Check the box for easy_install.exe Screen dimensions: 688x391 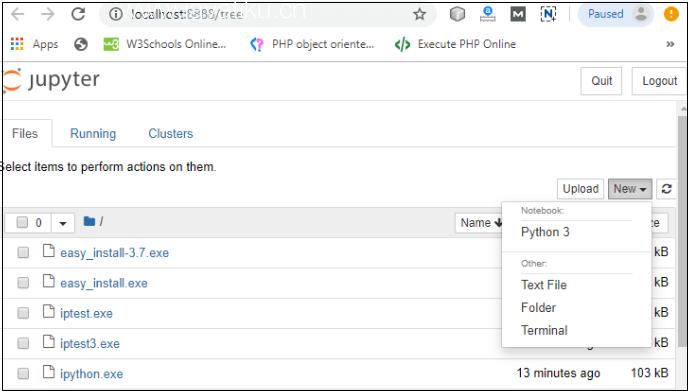(x=23, y=283)
